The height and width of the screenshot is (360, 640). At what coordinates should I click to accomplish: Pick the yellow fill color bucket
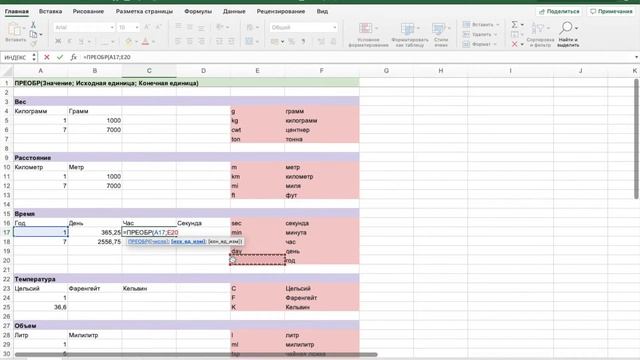(129, 42)
